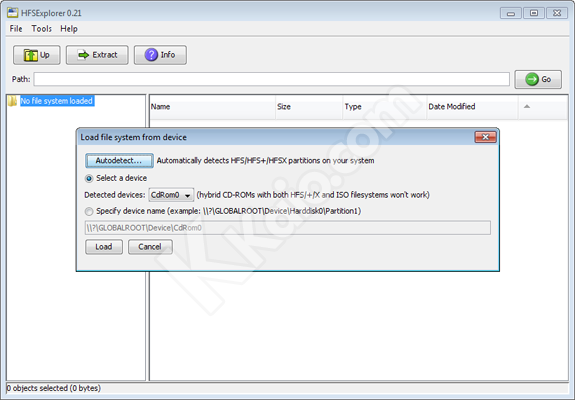Open the Help menu

tap(69, 29)
